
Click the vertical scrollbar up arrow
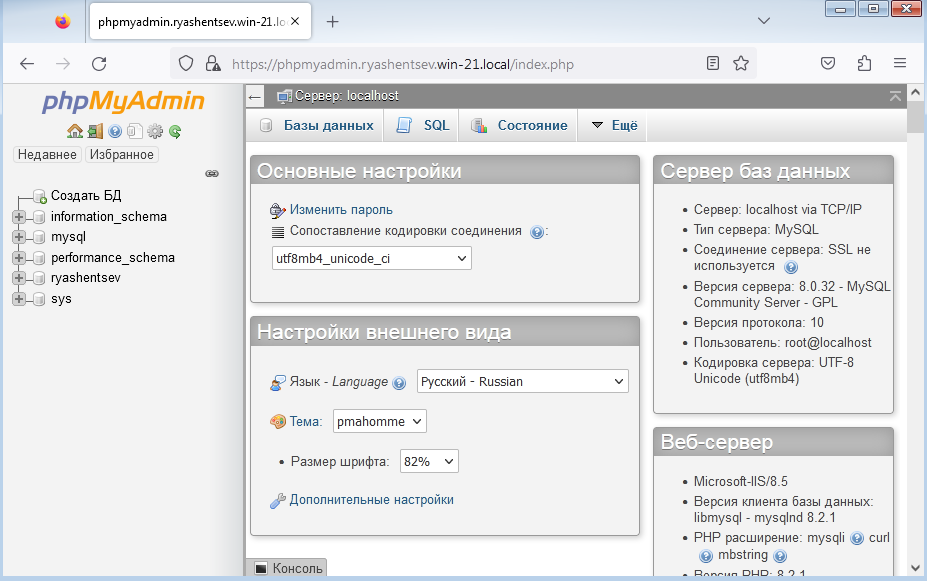[x=916, y=92]
